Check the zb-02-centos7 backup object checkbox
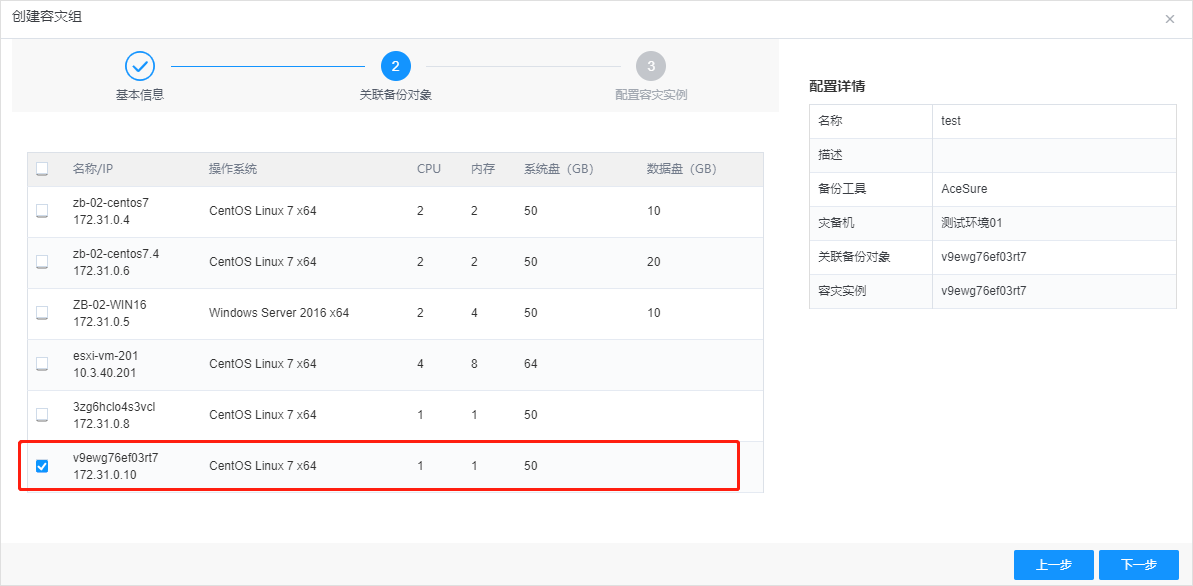This screenshot has width=1193, height=586. point(42,211)
